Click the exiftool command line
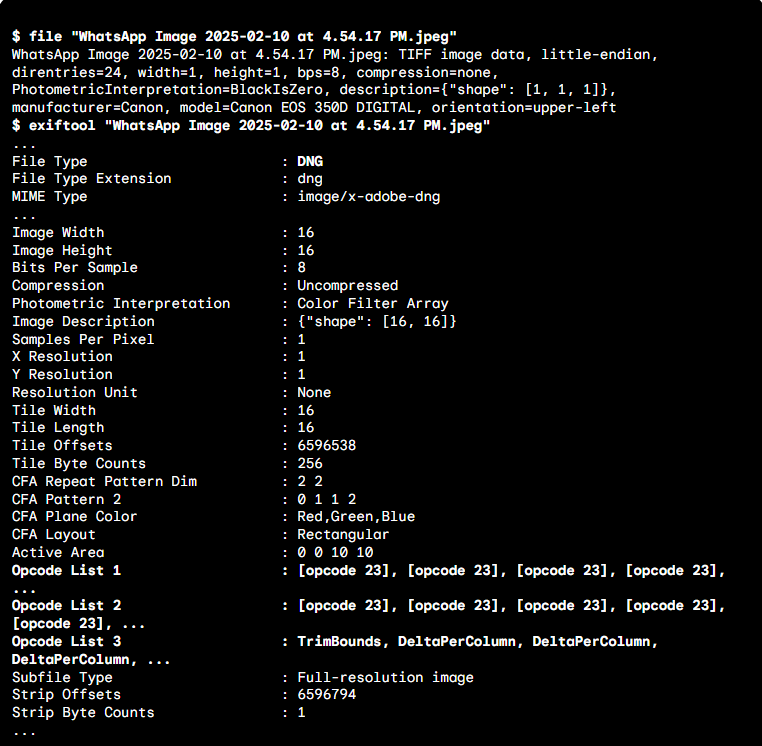The height and width of the screenshot is (746, 762). point(250,125)
